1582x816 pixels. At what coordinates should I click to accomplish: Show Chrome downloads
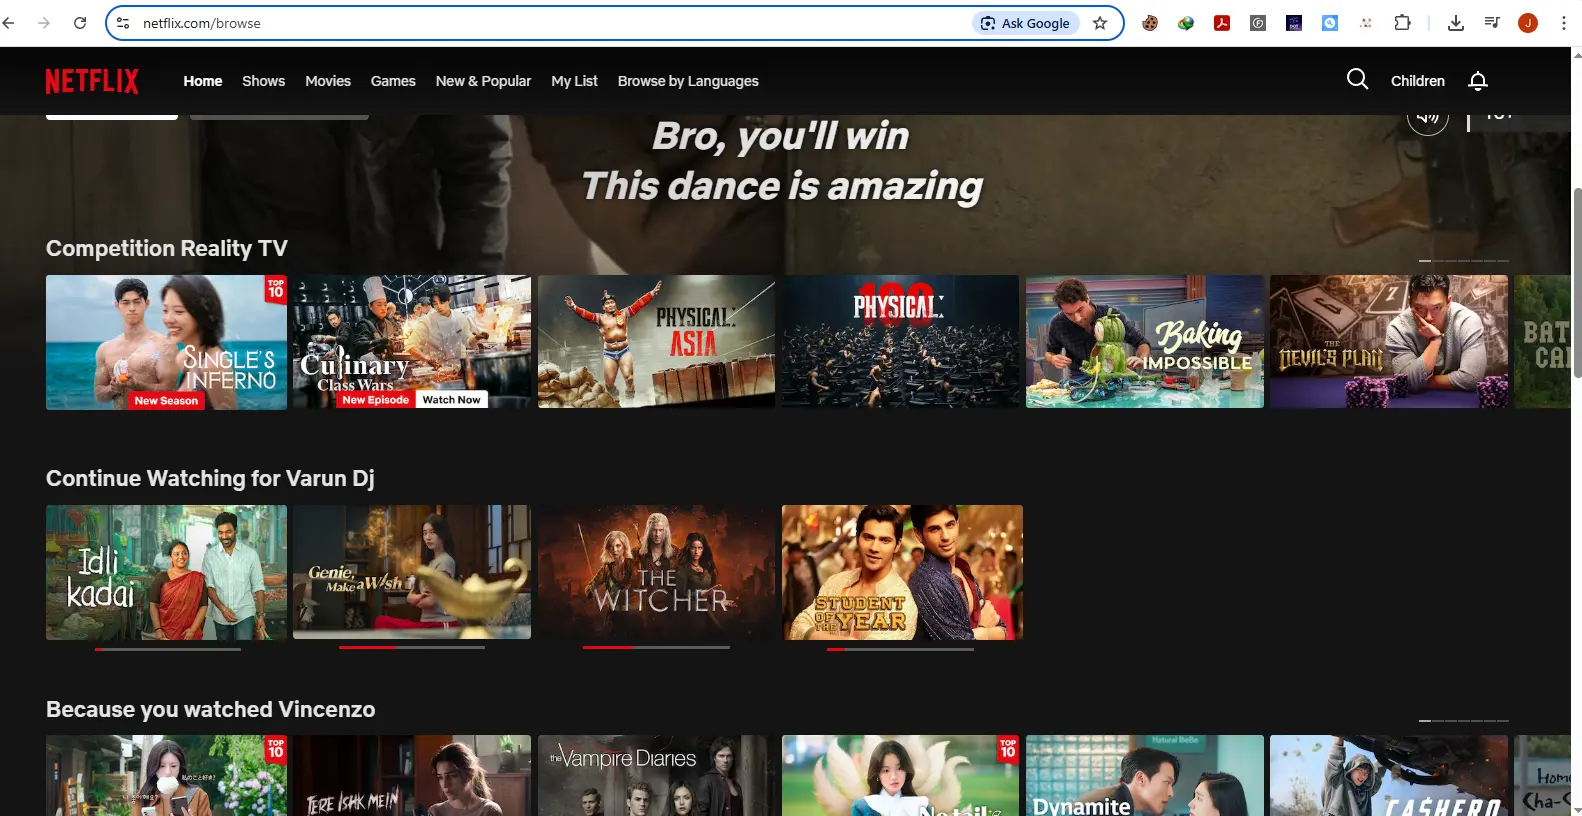[x=1456, y=23]
